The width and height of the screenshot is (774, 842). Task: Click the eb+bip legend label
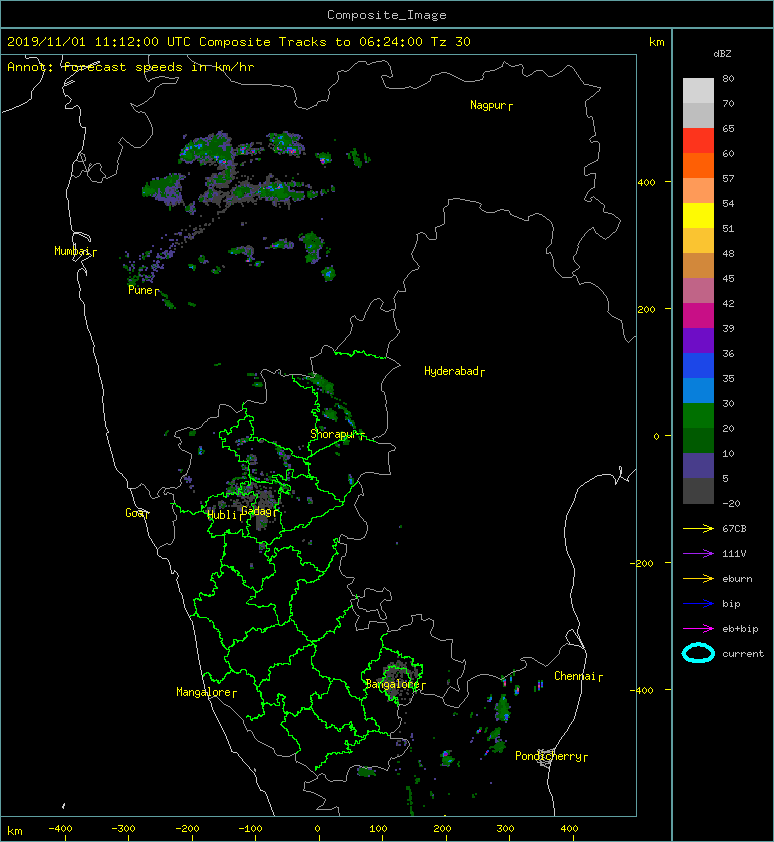pyautogui.click(x=740, y=629)
